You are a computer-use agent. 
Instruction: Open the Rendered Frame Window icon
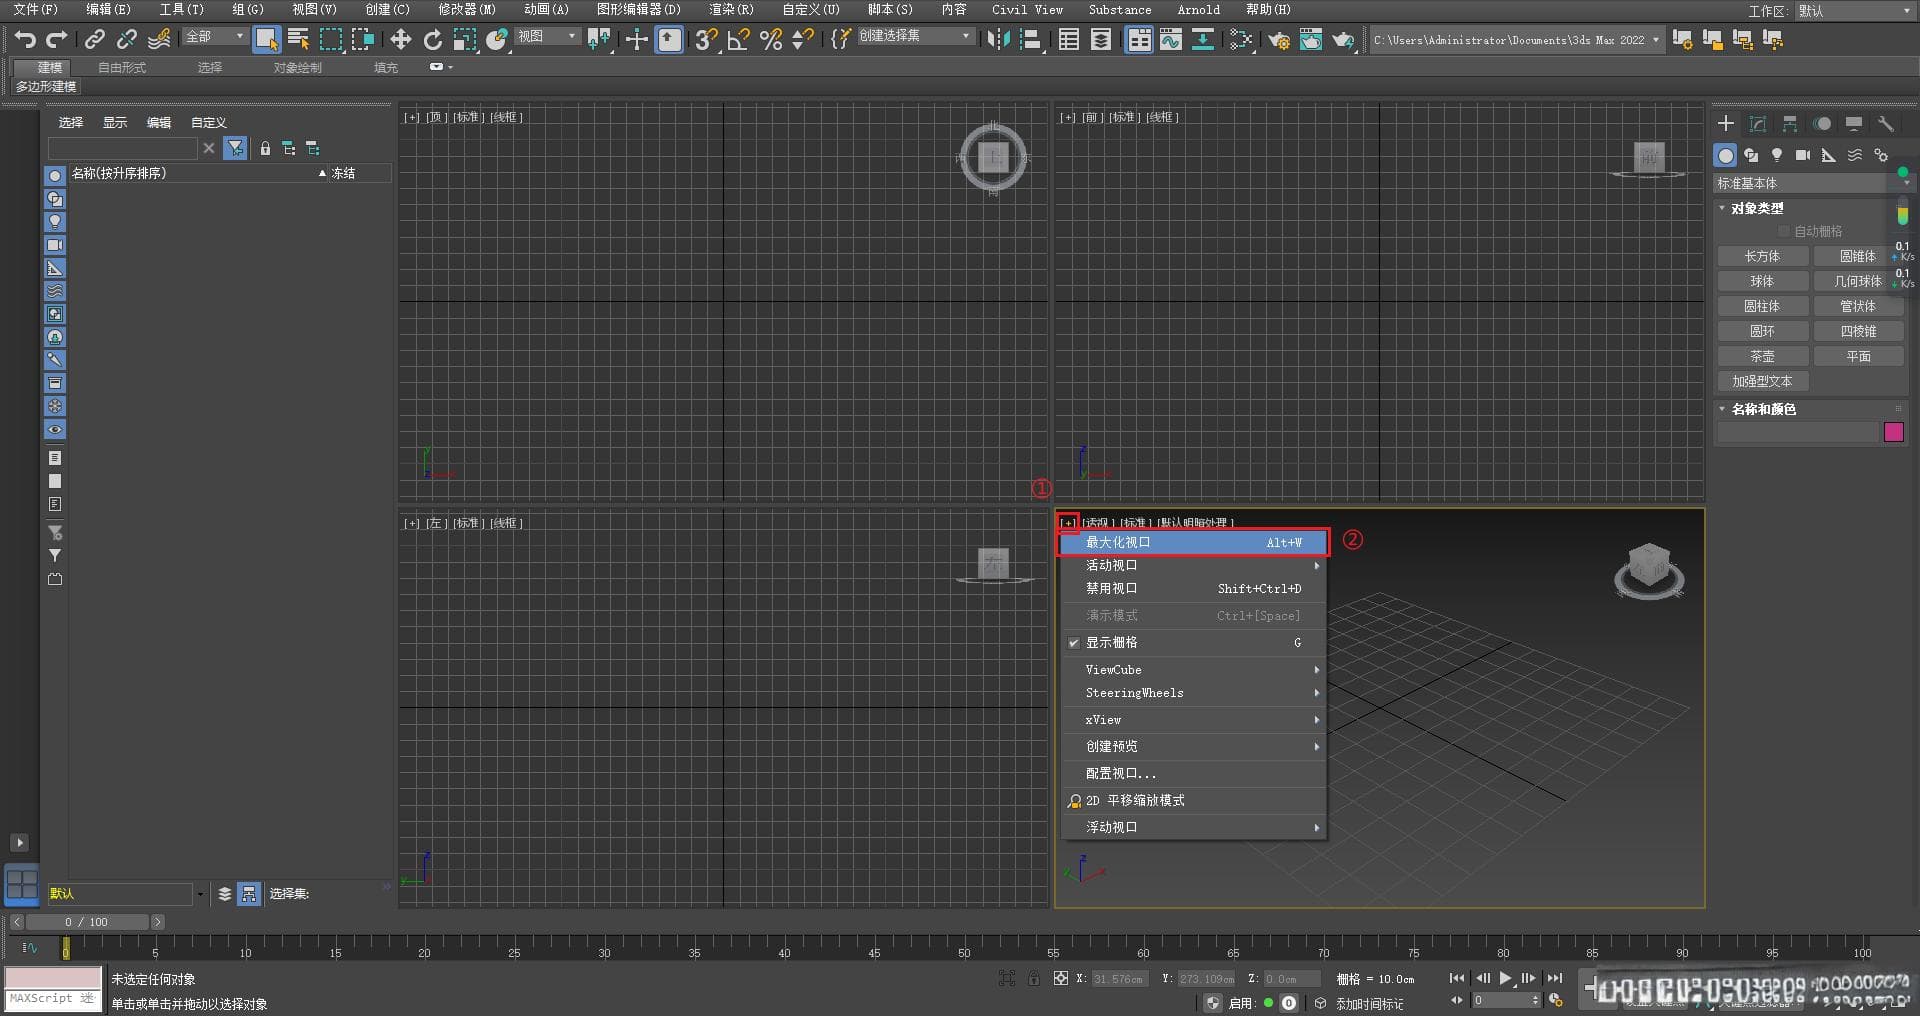(x=1311, y=40)
